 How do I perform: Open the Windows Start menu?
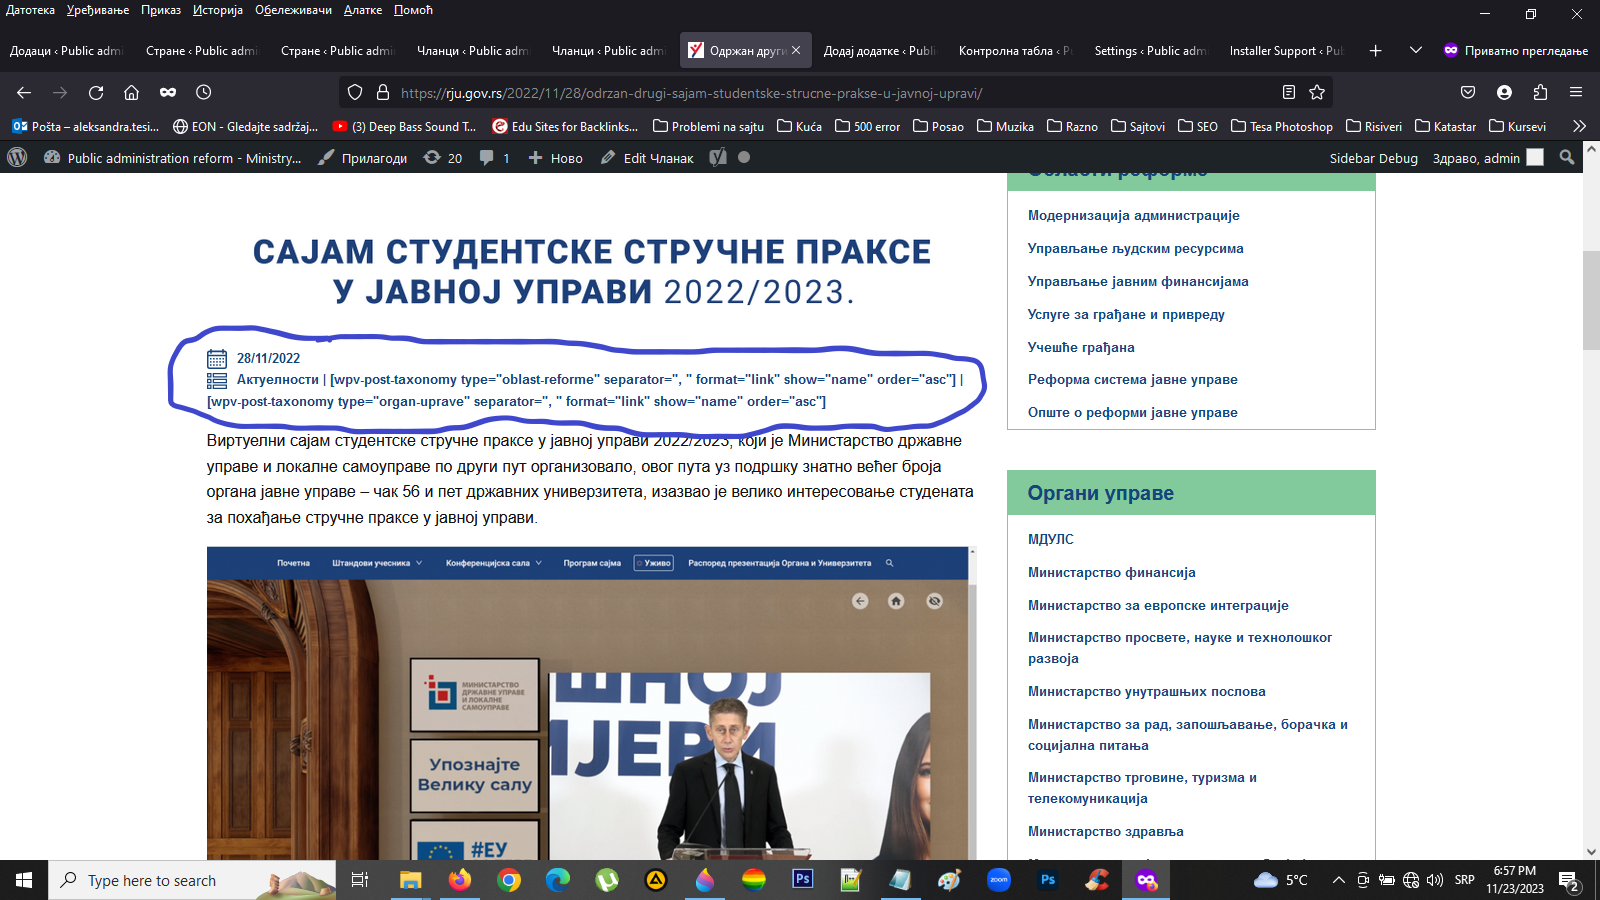click(24, 880)
